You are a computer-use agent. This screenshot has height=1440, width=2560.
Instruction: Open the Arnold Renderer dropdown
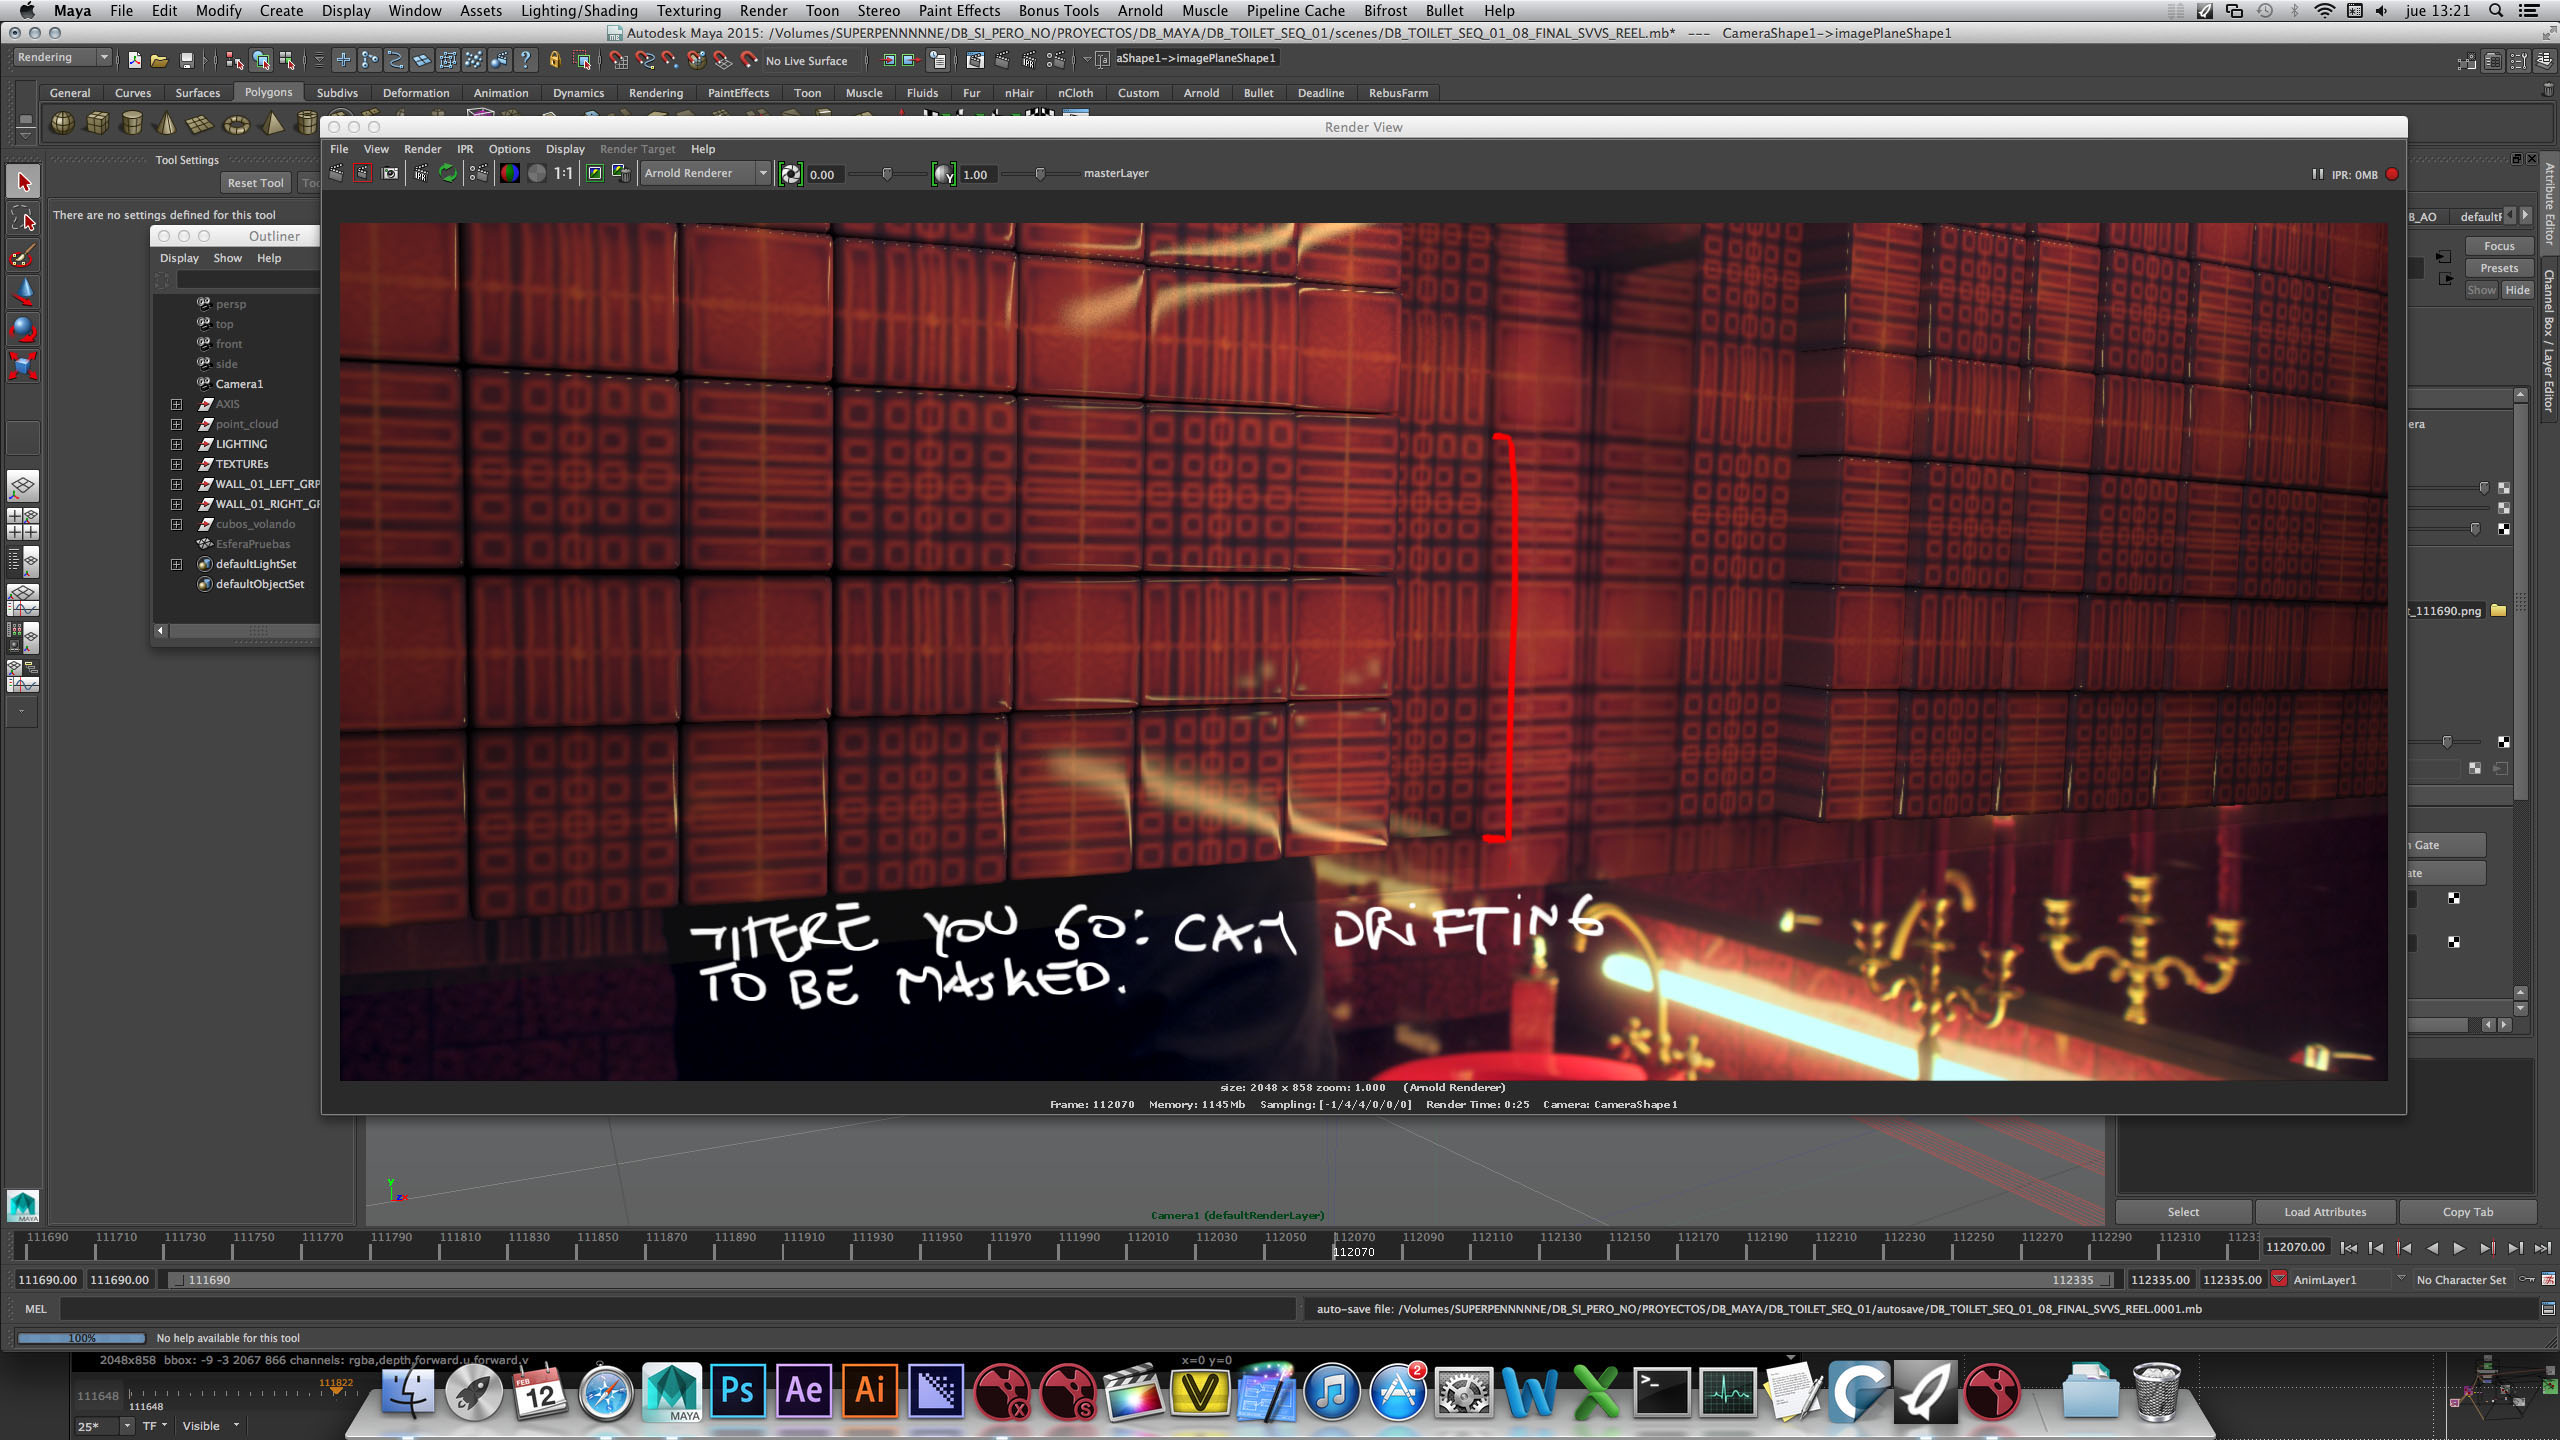[706, 173]
